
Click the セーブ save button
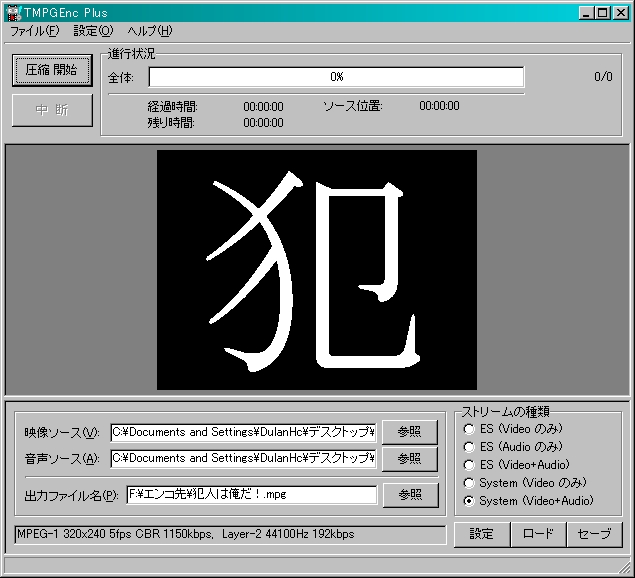click(x=595, y=534)
